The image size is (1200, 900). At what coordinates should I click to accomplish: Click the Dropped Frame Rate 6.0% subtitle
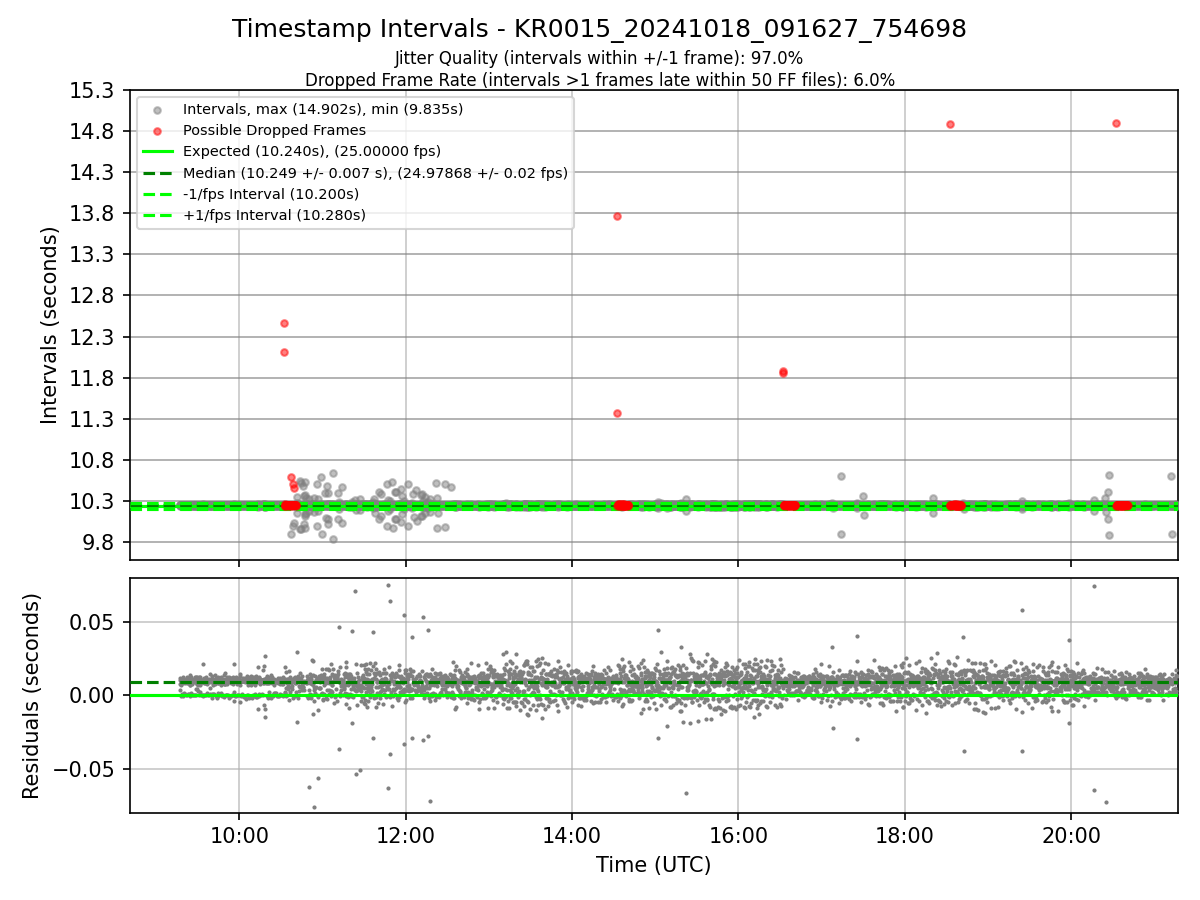click(x=599, y=80)
